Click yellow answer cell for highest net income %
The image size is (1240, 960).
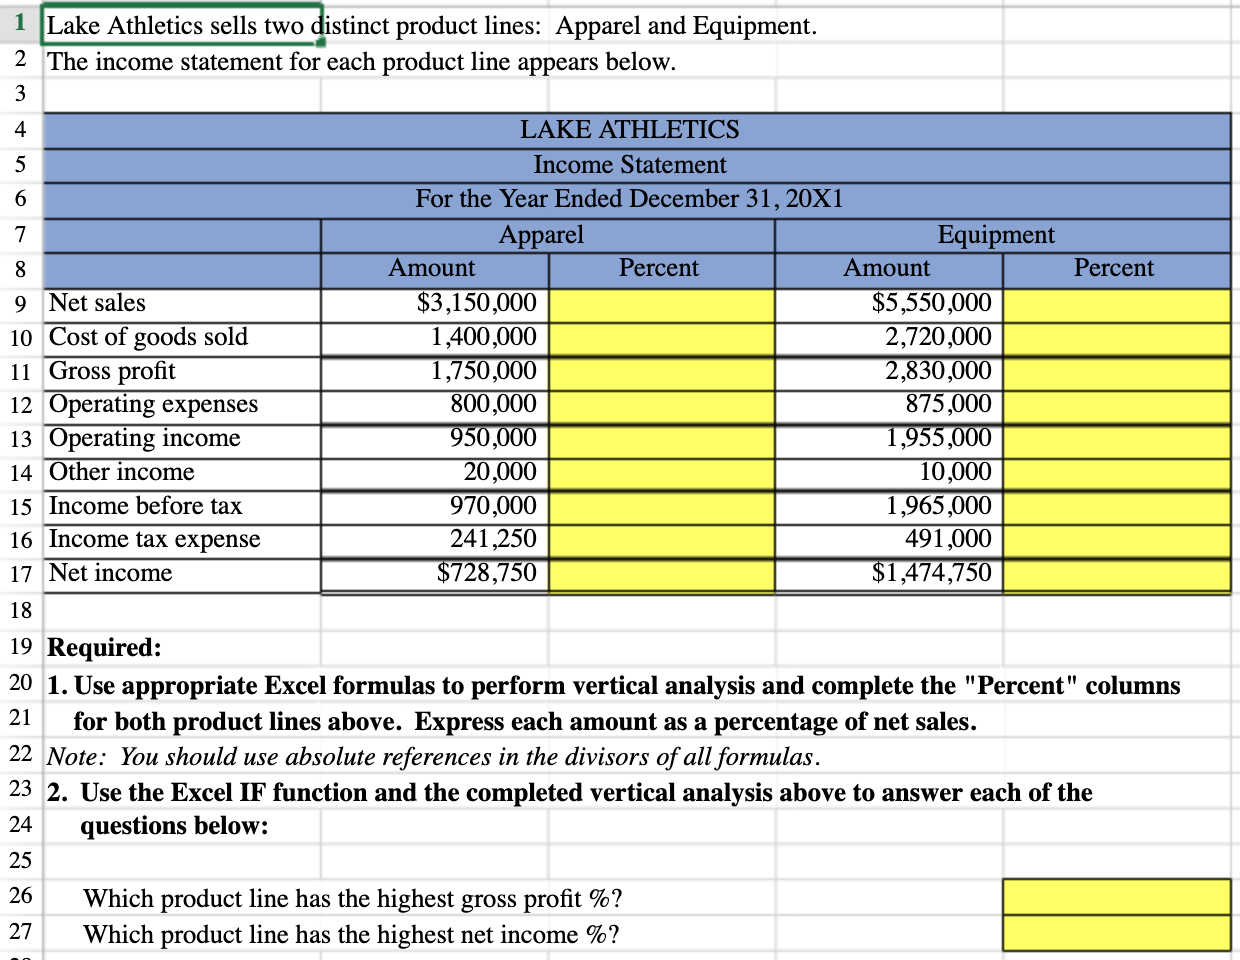point(1118,933)
